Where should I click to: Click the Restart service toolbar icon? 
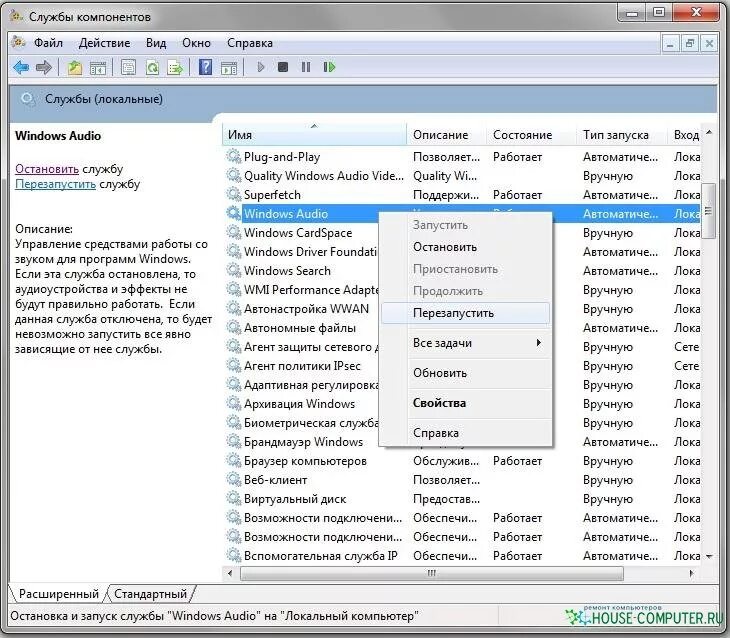(x=329, y=68)
